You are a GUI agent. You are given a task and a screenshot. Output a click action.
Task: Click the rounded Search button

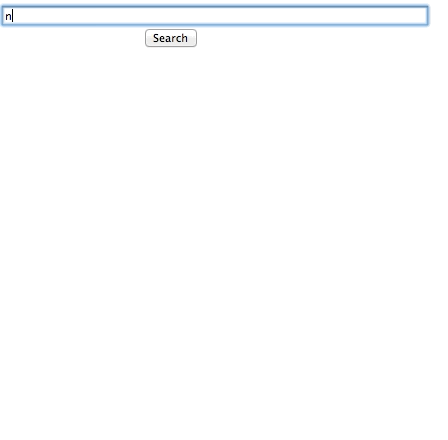pyautogui.click(x=171, y=38)
